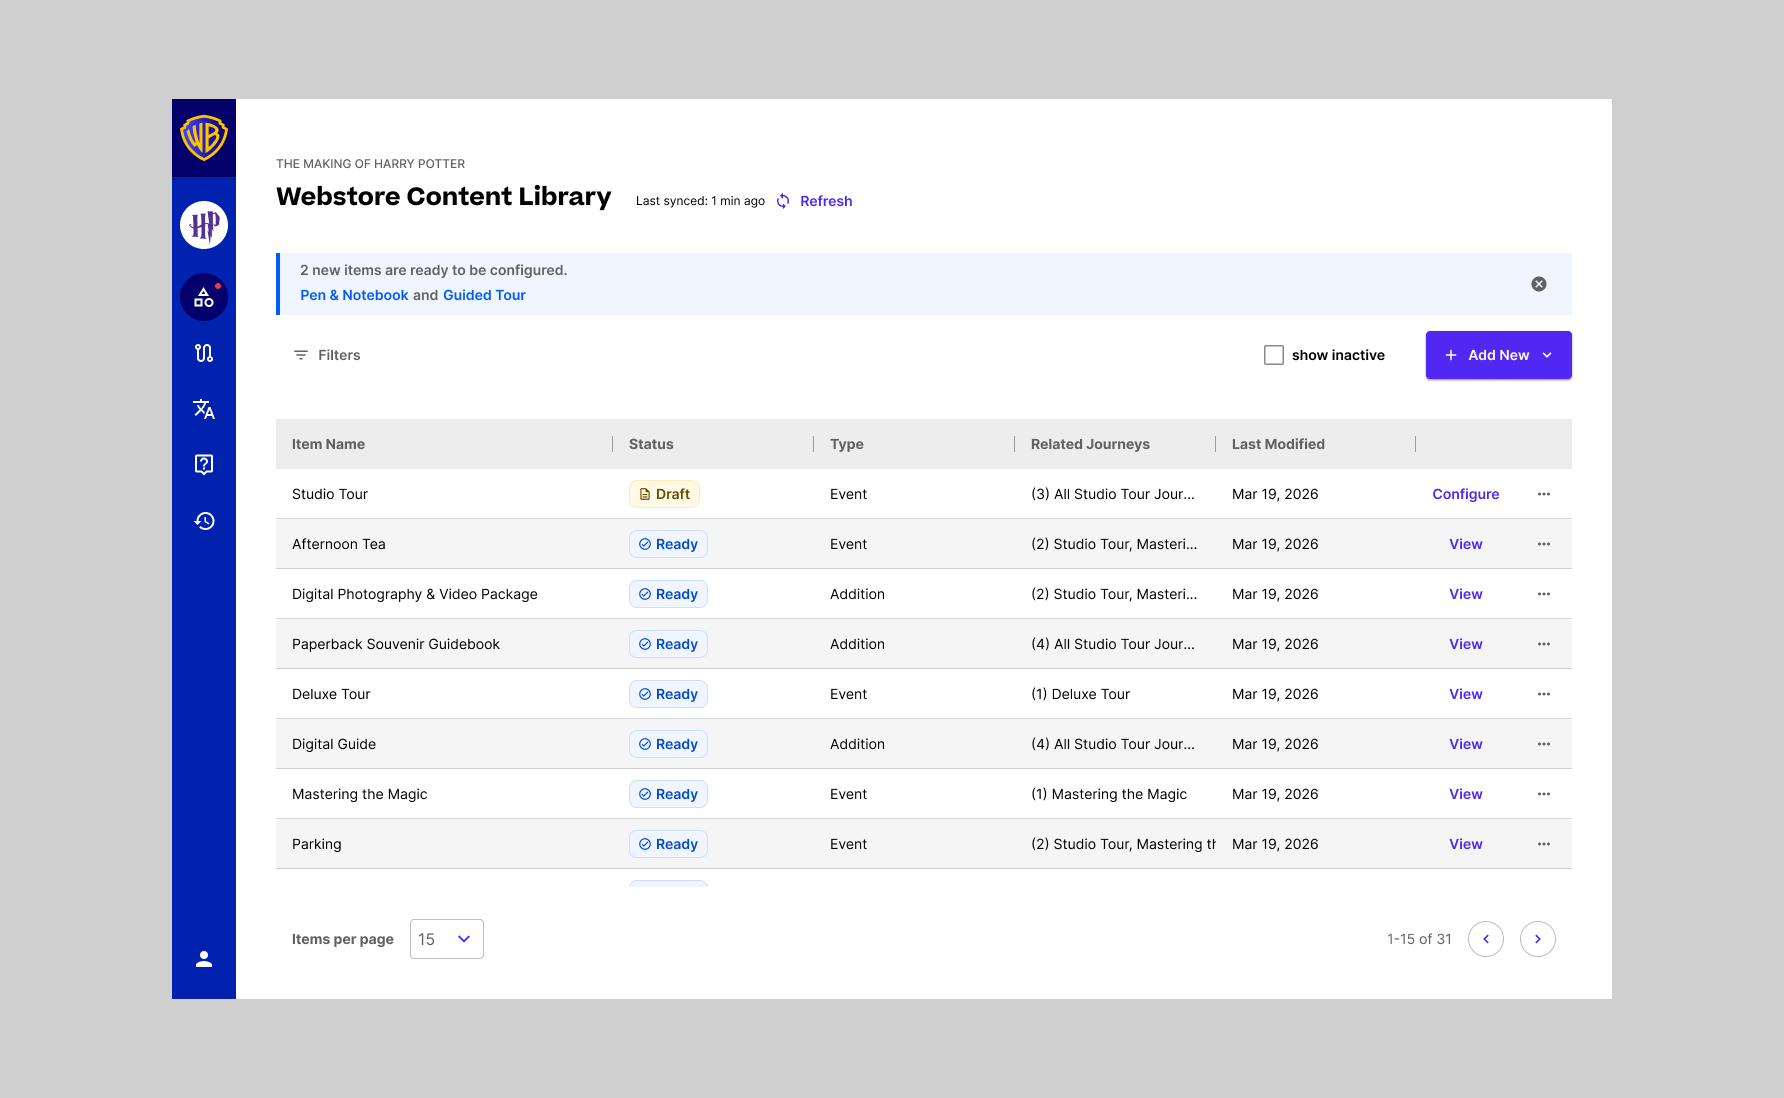Select the Deluxe Tour item name

click(x=331, y=694)
